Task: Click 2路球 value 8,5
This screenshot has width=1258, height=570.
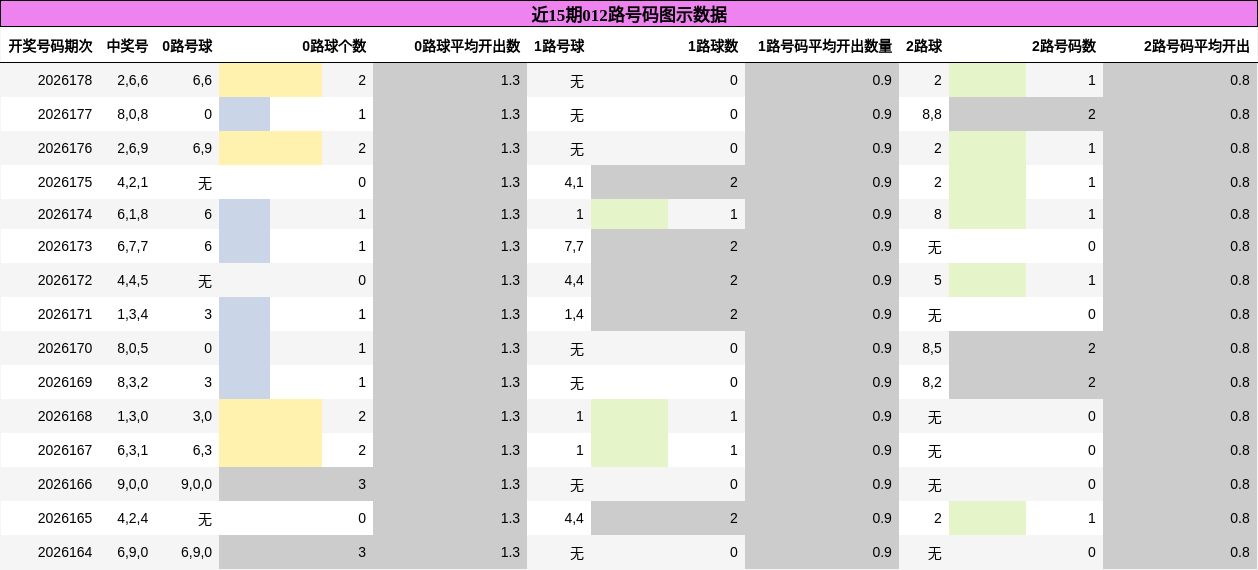Action: click(932, 348)
